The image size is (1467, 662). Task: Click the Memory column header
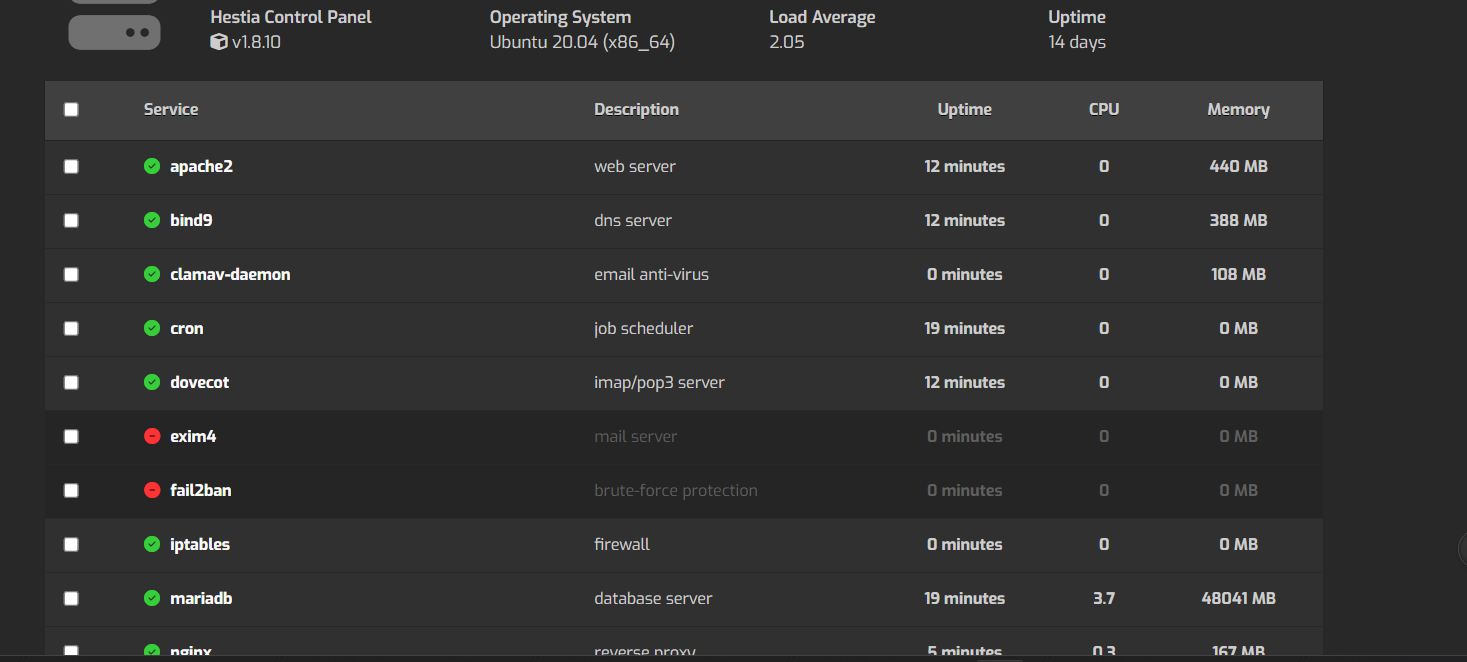pos(1238,109)
